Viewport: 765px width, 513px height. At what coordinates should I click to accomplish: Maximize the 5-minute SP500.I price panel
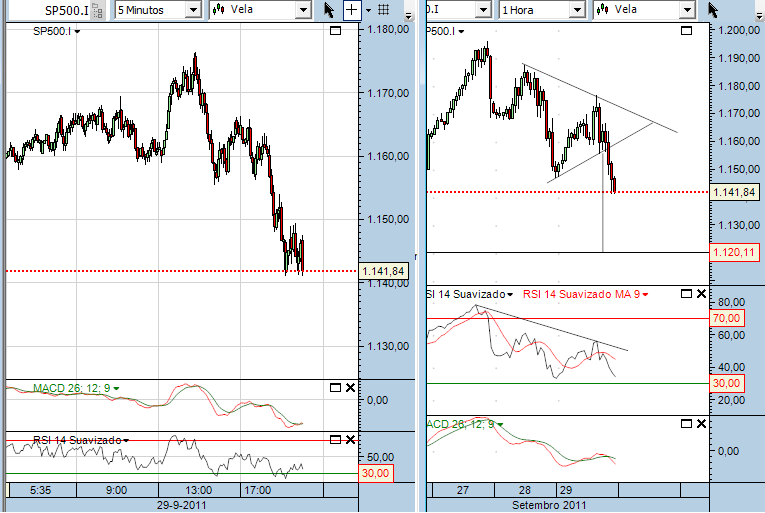(336, 31)
